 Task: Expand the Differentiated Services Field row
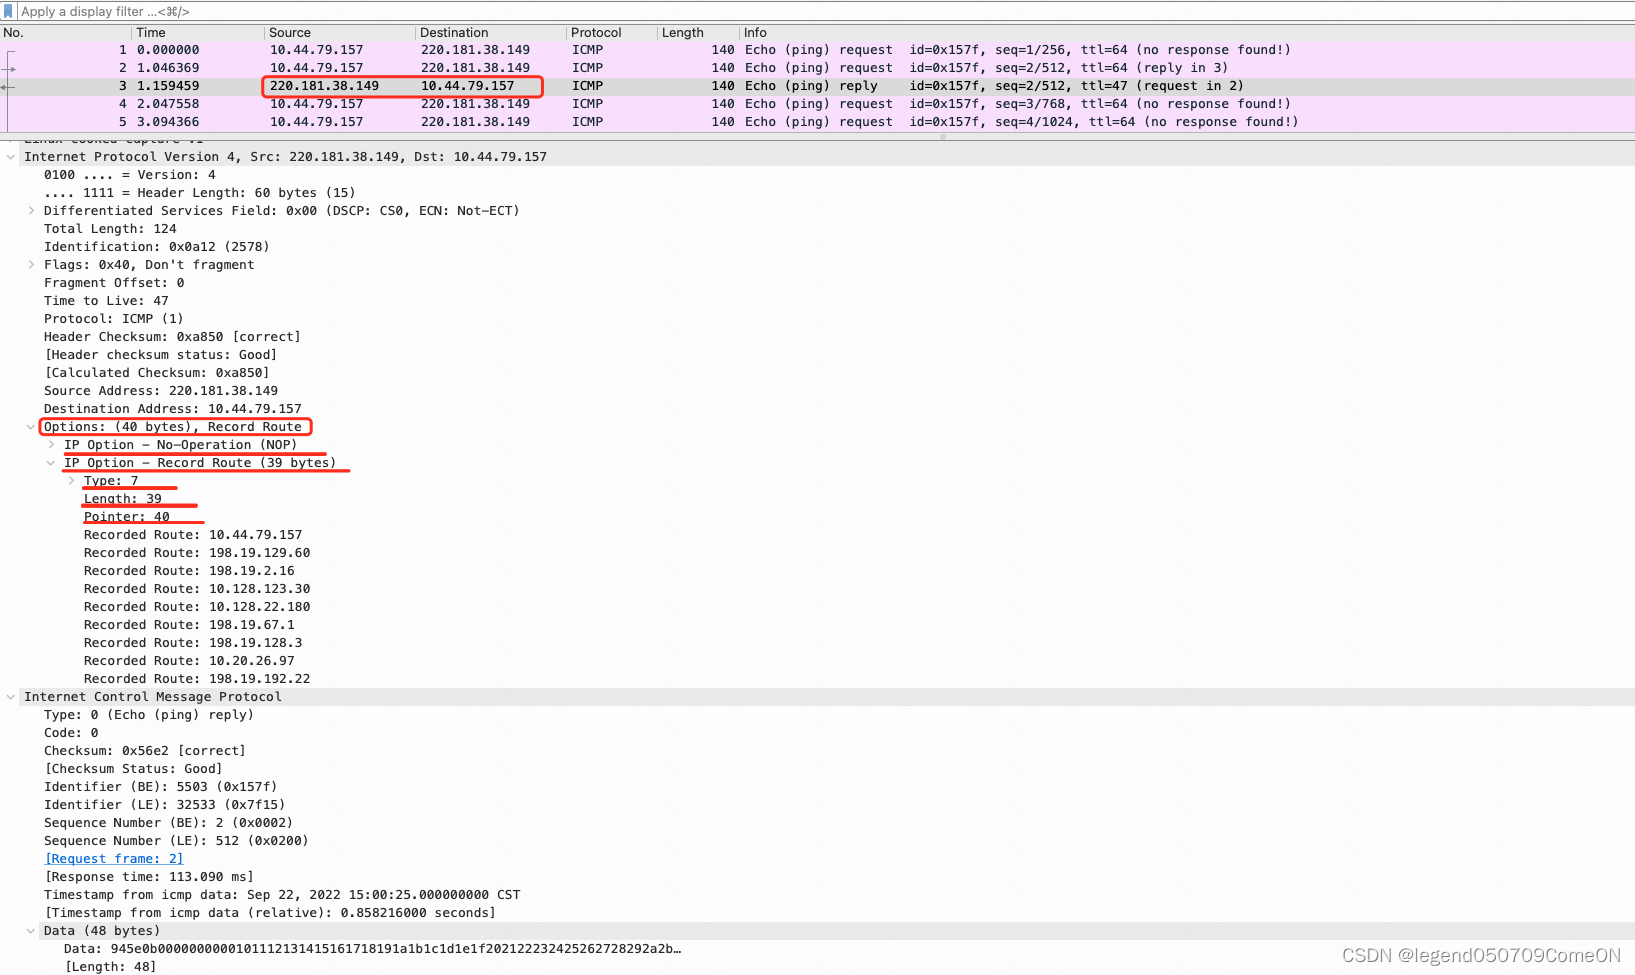[x=31, y=210]
